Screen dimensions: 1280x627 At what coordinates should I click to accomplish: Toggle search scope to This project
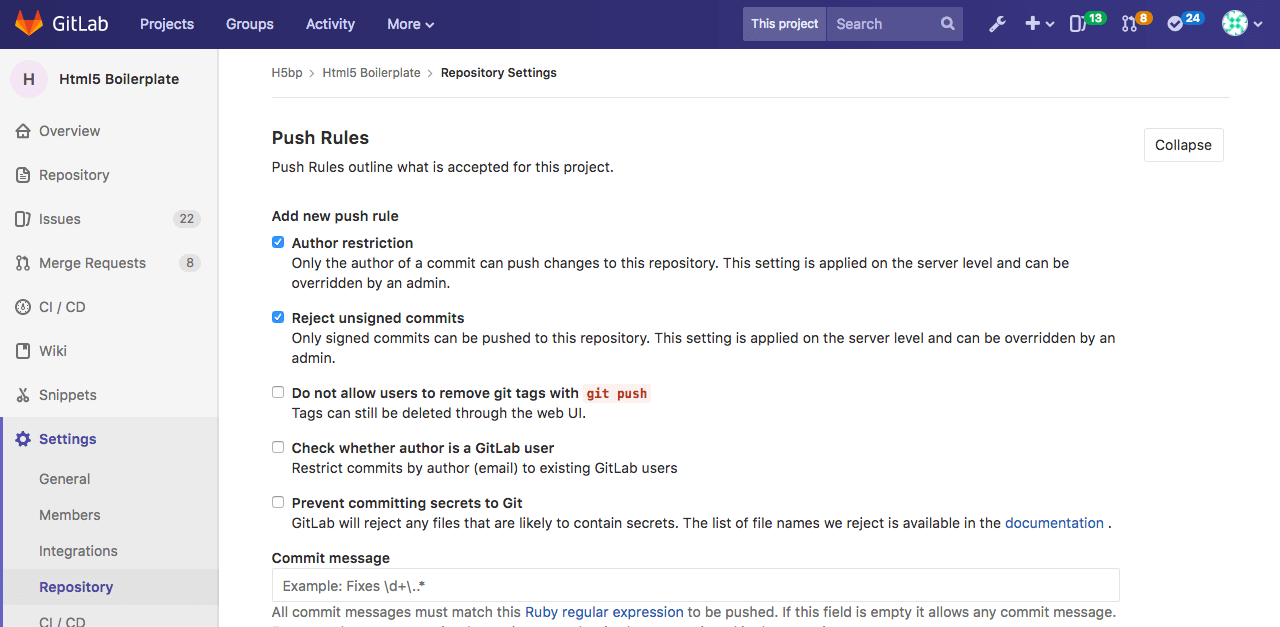pyautogui.click(x=784, y=23)
